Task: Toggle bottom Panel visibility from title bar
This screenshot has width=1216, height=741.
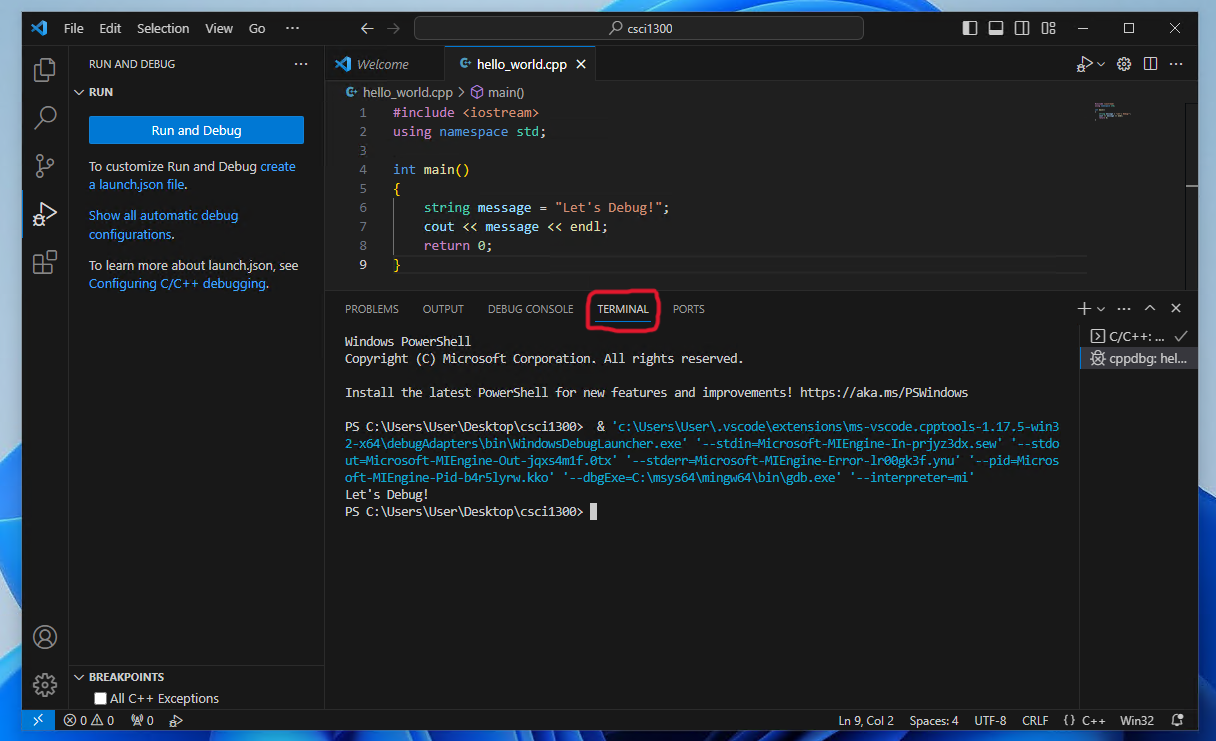Action: (x=994, y=28)
